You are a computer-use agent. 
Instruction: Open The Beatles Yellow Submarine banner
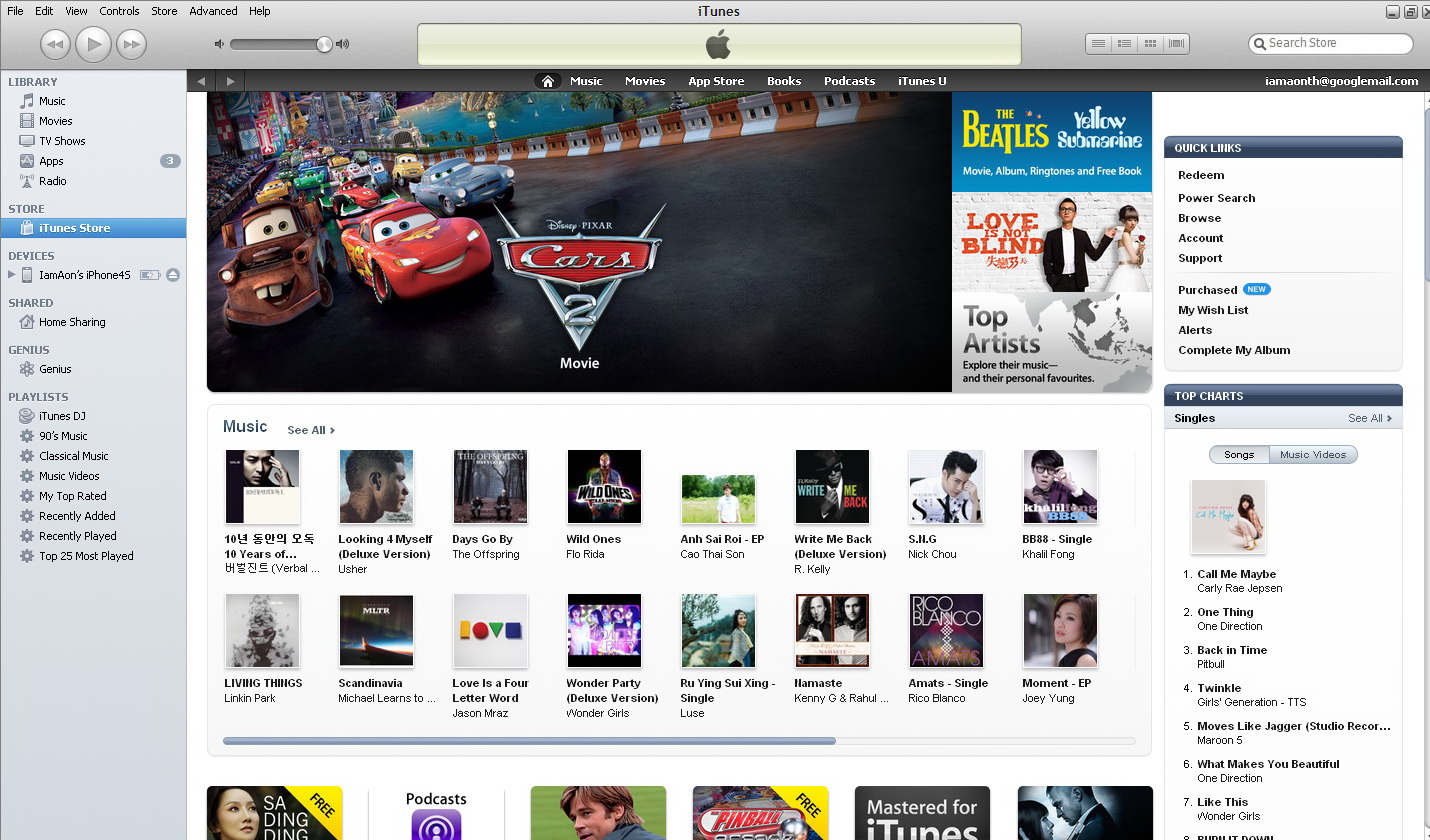pyautogui.click(x=1052, y=142)
